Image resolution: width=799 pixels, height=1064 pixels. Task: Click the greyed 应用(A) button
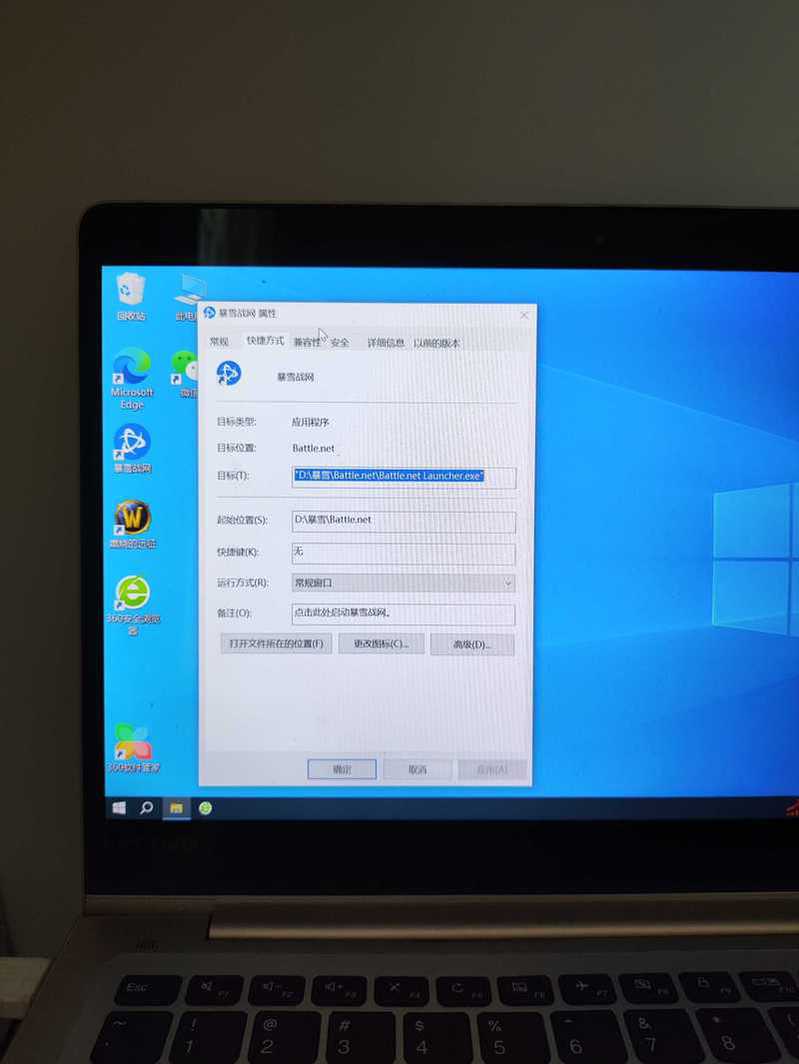pos(492,770)
